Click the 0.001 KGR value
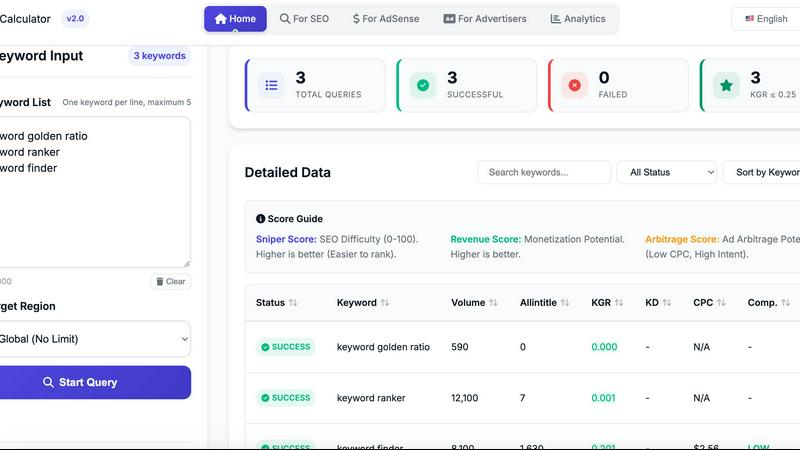Viewport: 800px width, 450px height. pyautogui.click(x=603, y=398)
